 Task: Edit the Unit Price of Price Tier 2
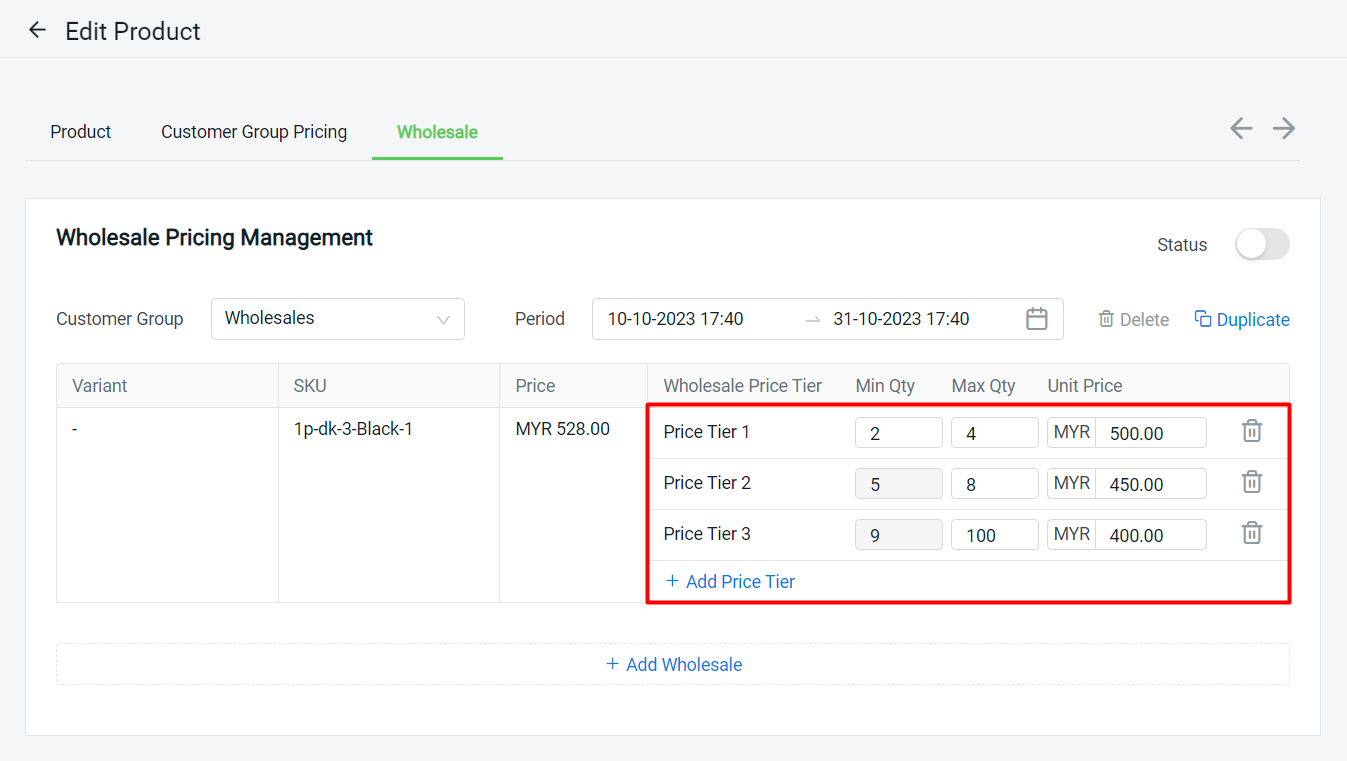1149,484
